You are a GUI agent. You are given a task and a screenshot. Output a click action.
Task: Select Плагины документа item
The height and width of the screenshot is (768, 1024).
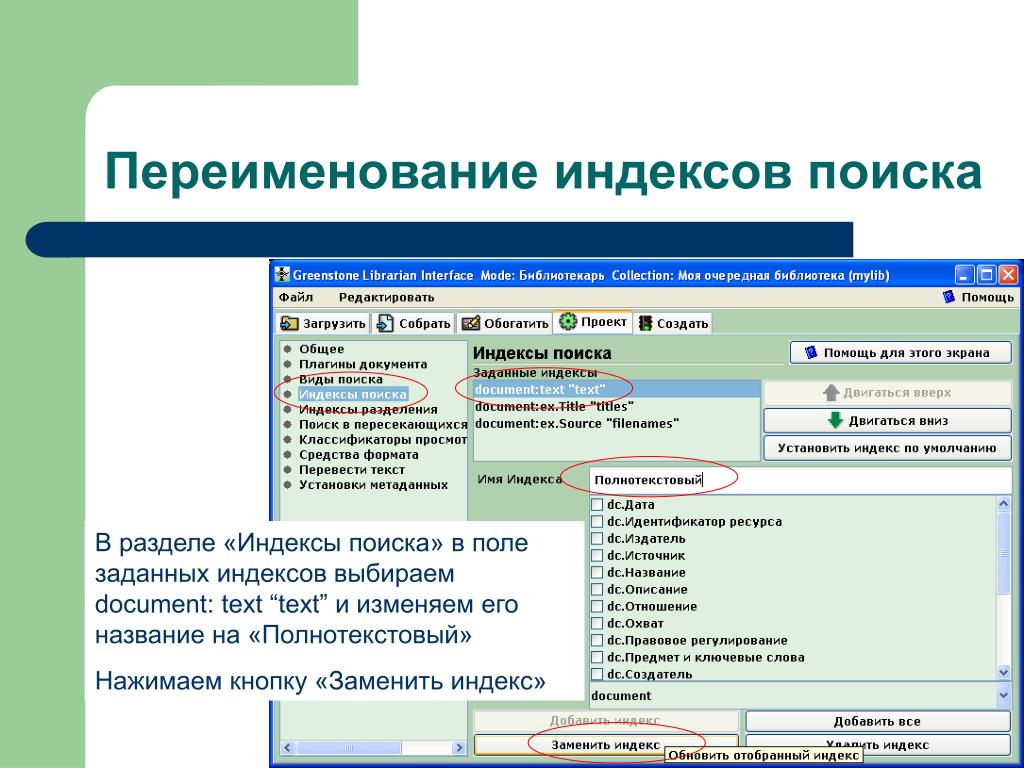point(362,364)
